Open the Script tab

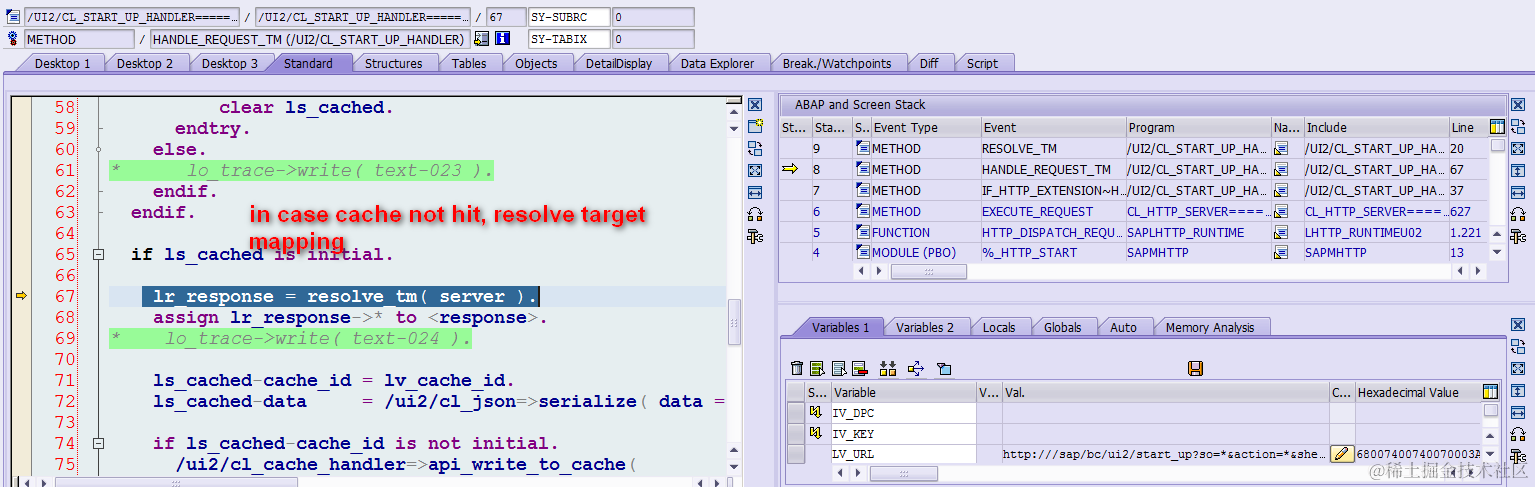click(x=982, y=63)
